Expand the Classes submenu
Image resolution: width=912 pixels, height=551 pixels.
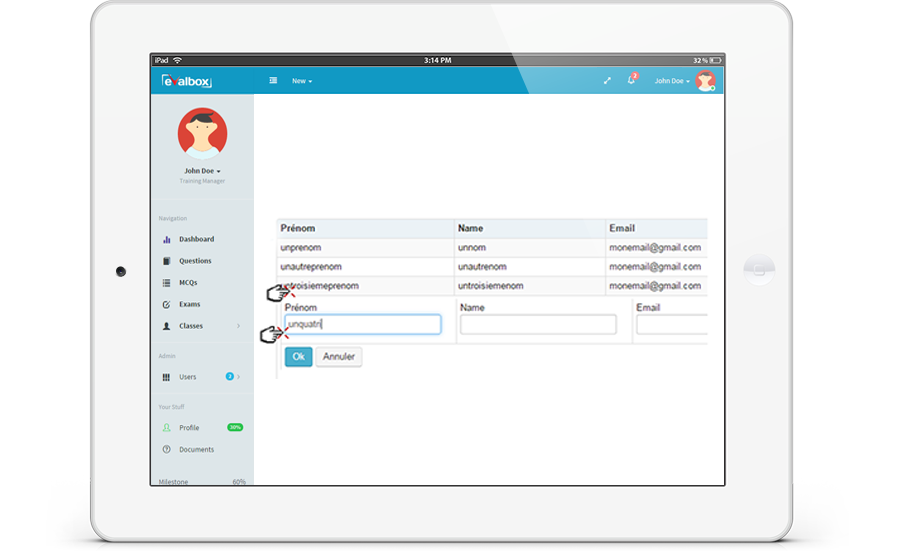[237, 326]
